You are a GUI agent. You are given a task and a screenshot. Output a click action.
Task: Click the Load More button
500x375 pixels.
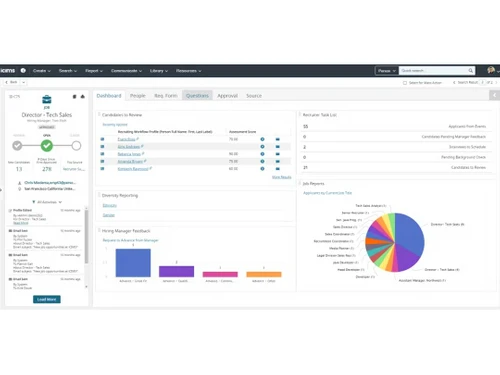click(x=47, y=299)
